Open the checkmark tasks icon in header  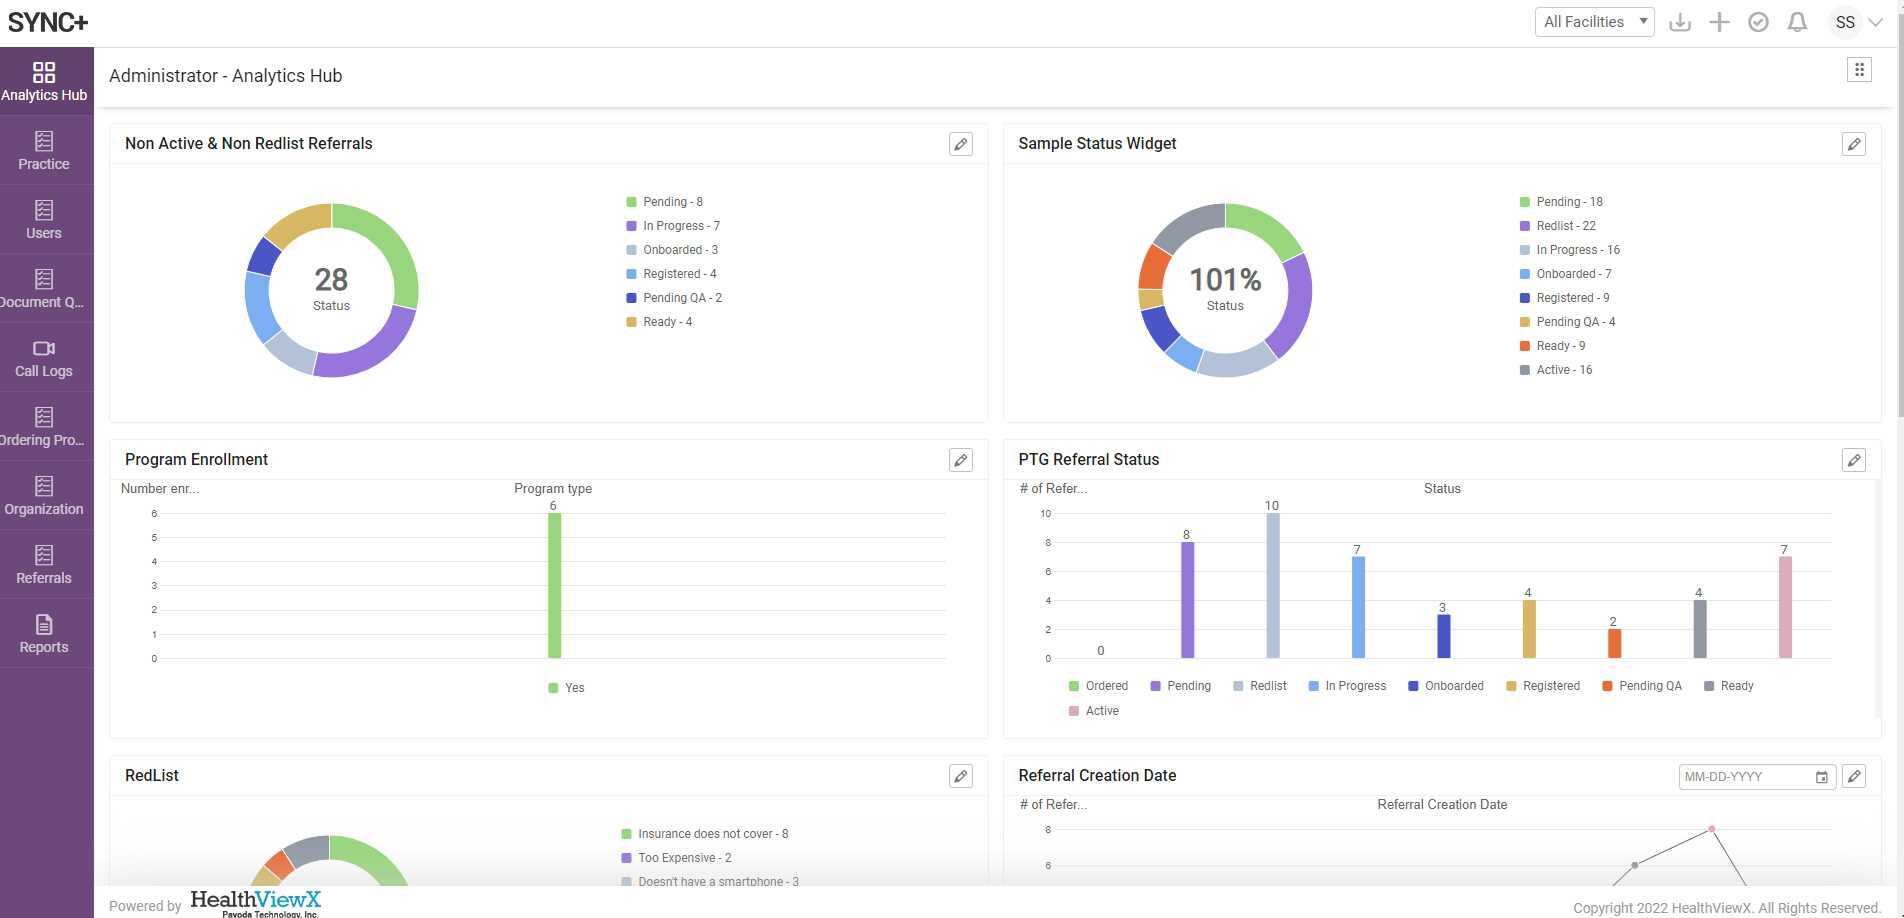(x=1758, y=22)
